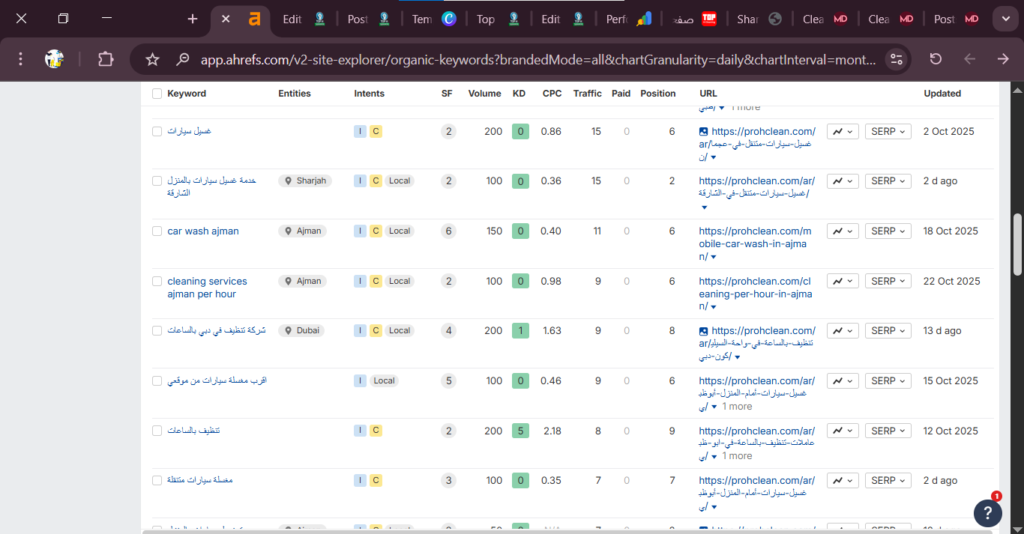
Task: Open the SERP dropdown for car wash ajman
Action: pyautogui.click(x=888, y=231)
